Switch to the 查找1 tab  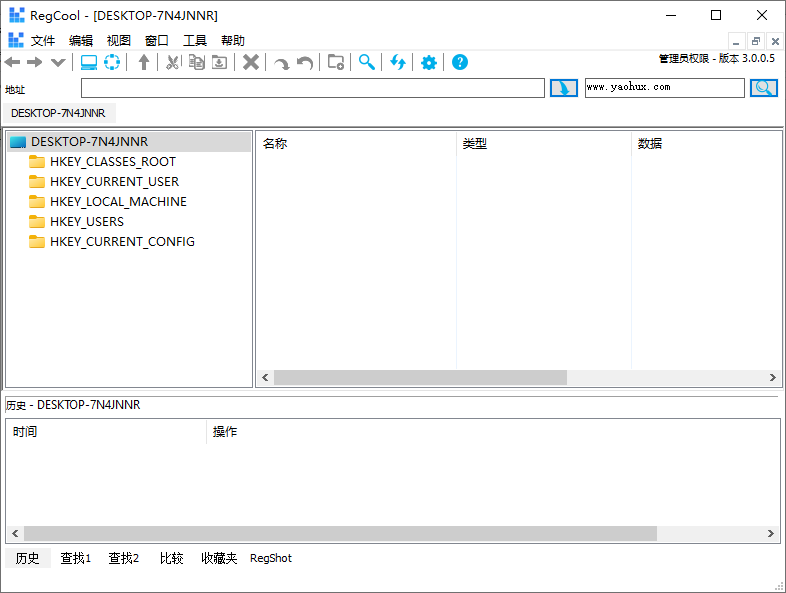(76, 558)
